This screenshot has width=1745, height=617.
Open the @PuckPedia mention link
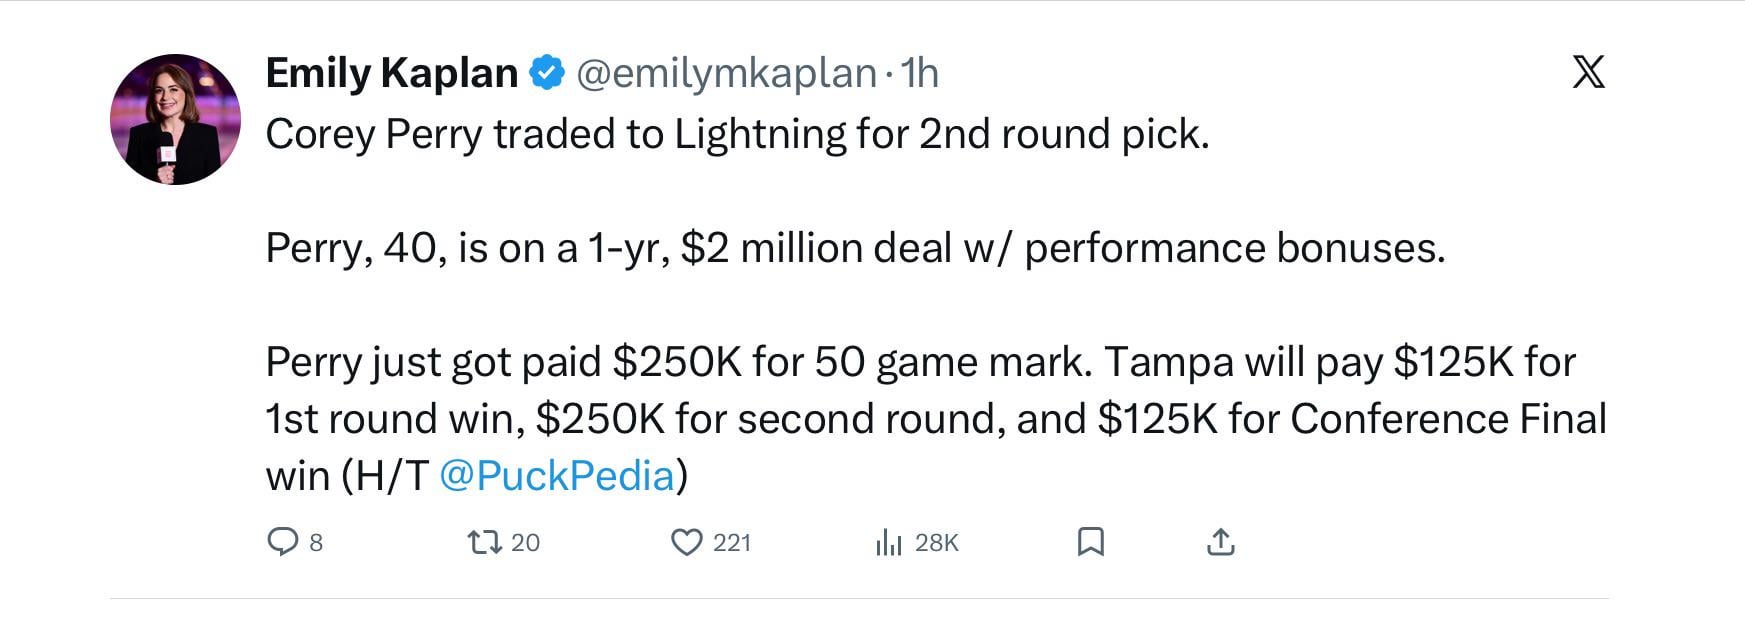556,476
